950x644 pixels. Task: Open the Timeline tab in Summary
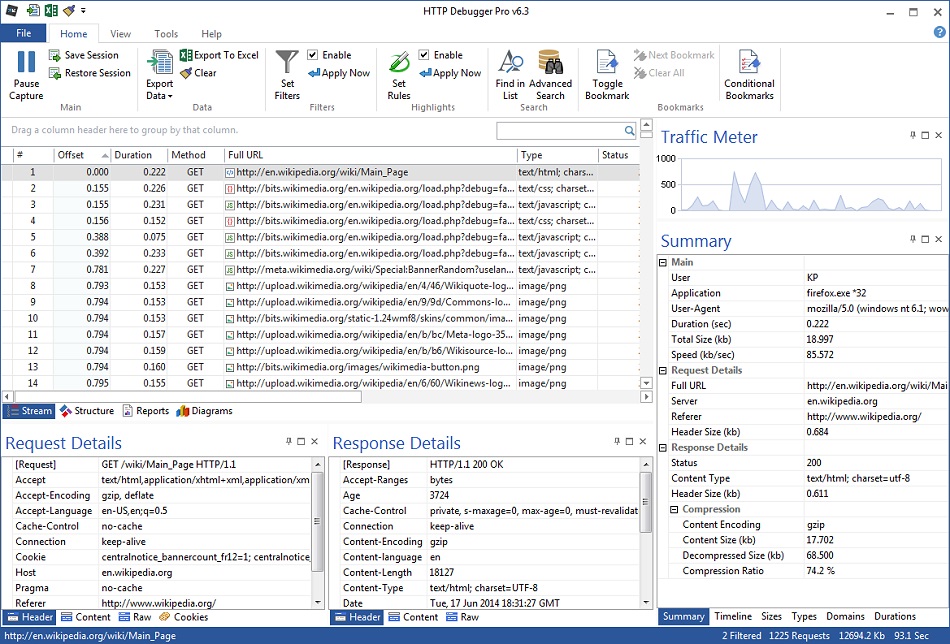tap(732, 616)
